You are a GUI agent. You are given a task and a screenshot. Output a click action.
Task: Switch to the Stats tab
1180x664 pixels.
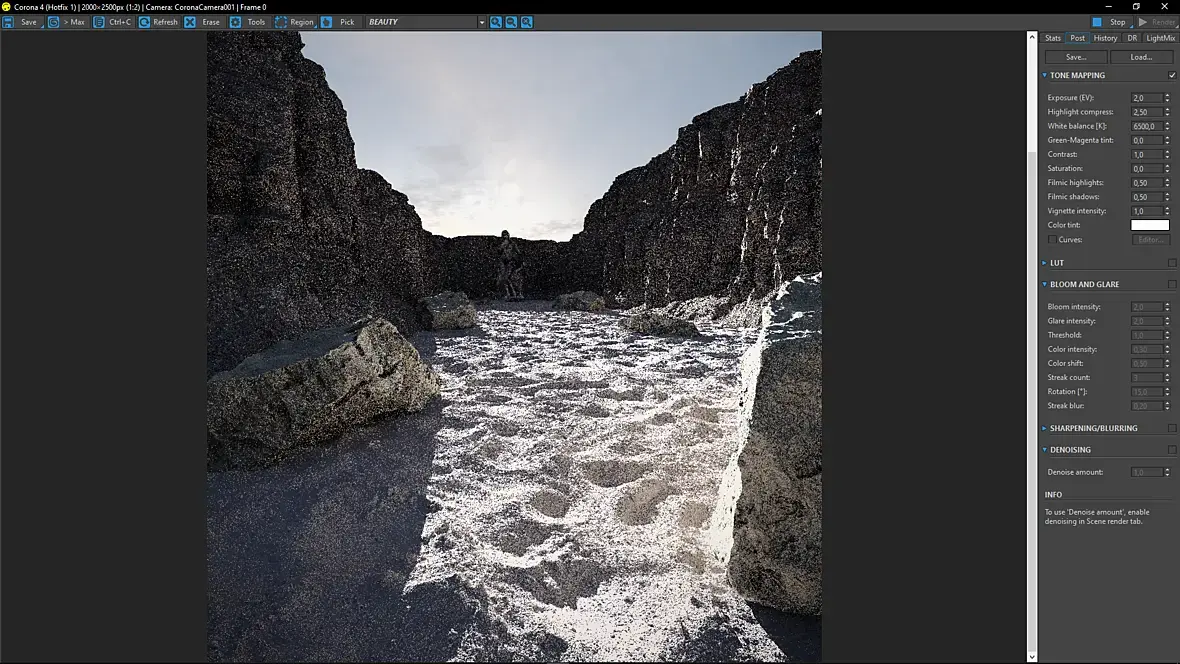(1053, 38)
